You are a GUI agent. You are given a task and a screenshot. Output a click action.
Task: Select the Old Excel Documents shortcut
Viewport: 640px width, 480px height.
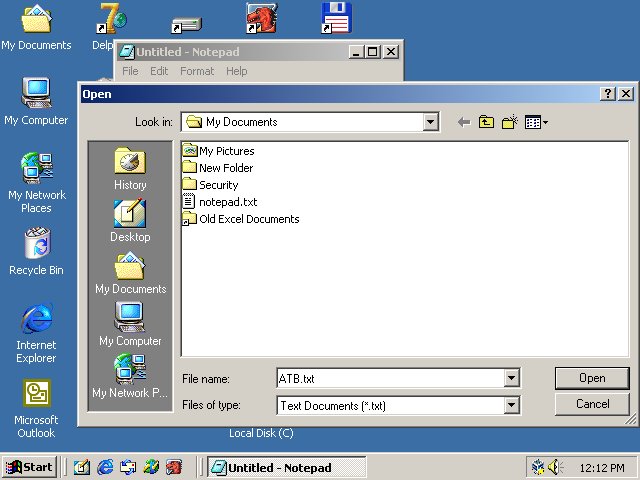241,219
